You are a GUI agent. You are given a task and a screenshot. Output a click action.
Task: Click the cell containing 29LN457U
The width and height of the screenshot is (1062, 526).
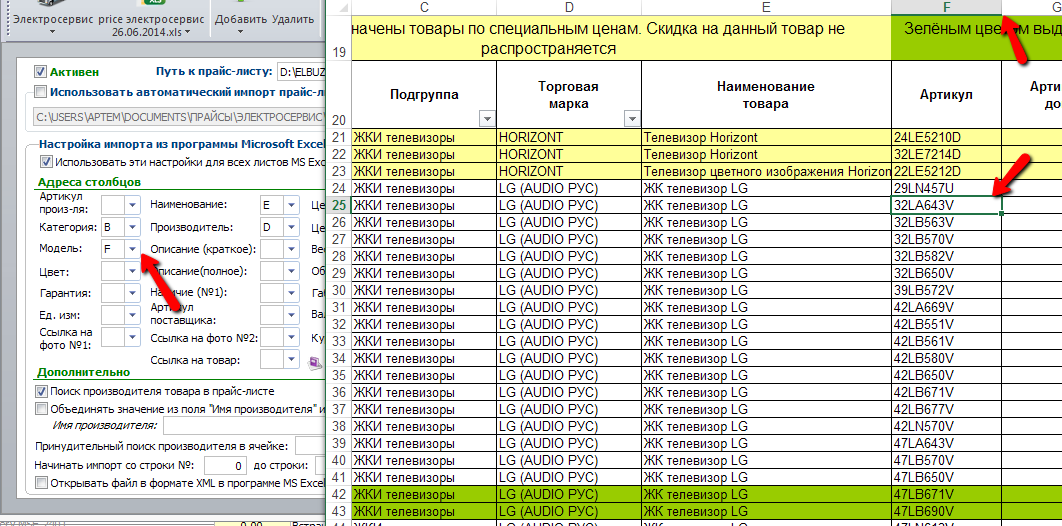click(946, 188)
